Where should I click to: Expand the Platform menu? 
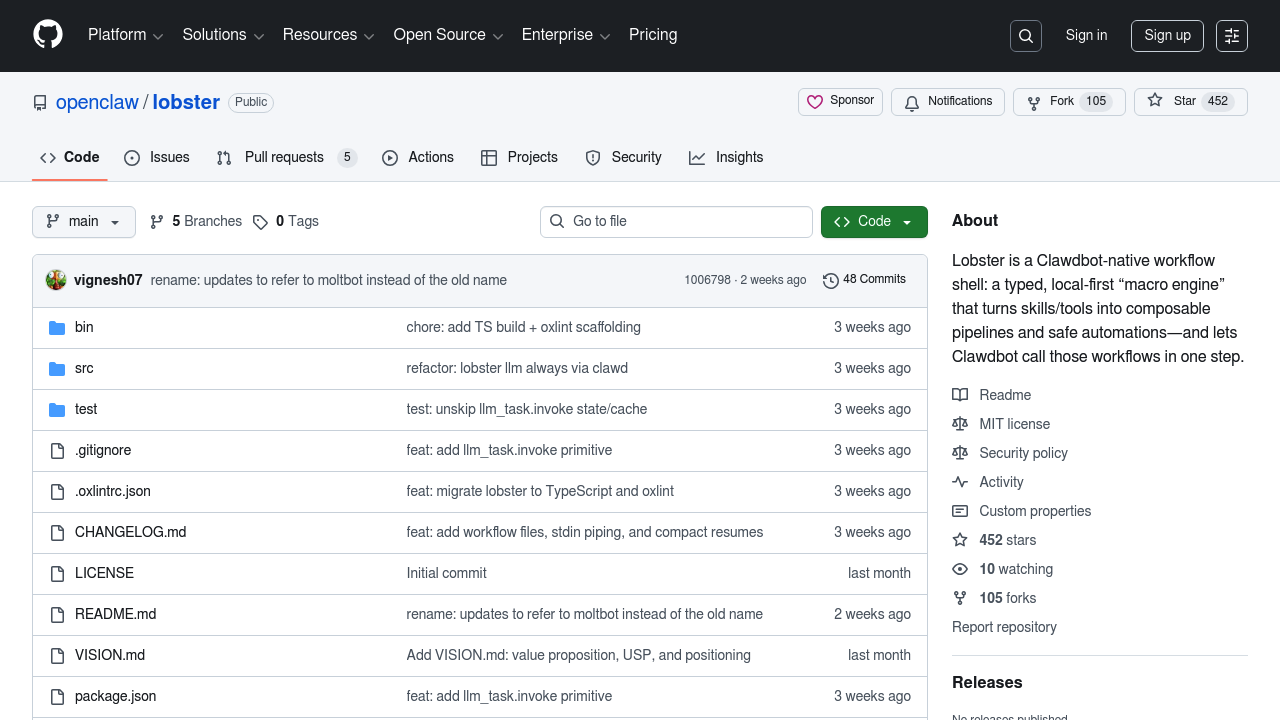(125, 35)
